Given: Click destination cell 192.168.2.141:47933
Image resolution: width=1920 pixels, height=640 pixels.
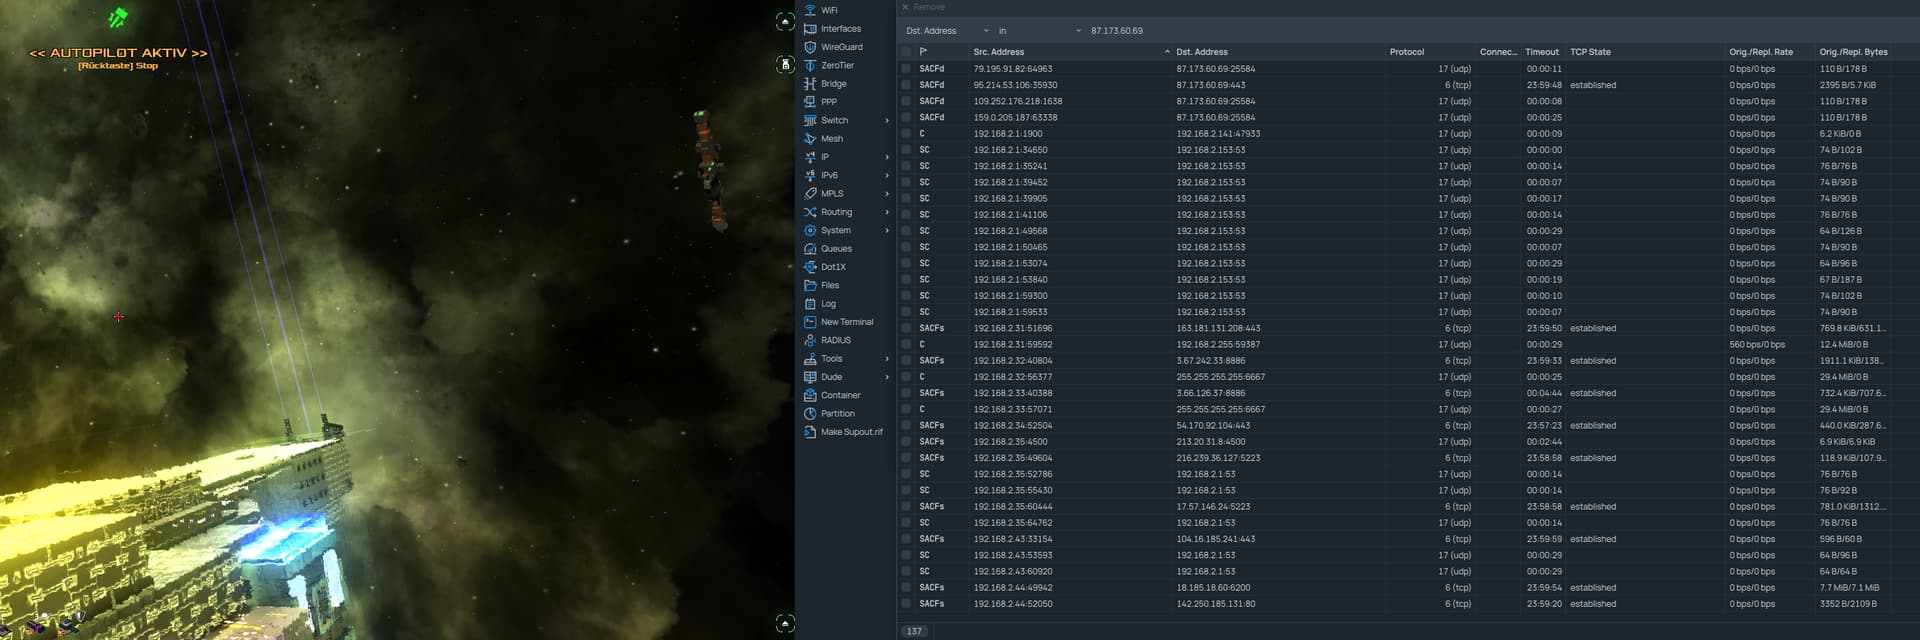Looking at the screenshot, I should point(1218,134).
